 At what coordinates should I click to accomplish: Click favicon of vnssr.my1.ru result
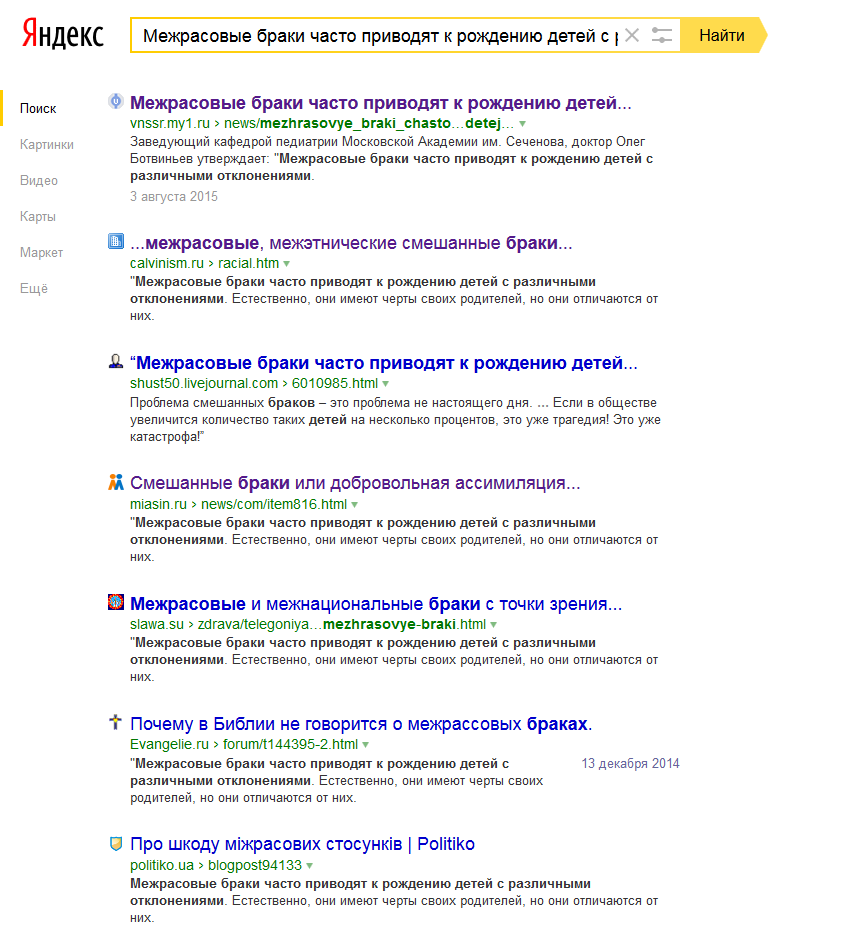coord(115,101)
